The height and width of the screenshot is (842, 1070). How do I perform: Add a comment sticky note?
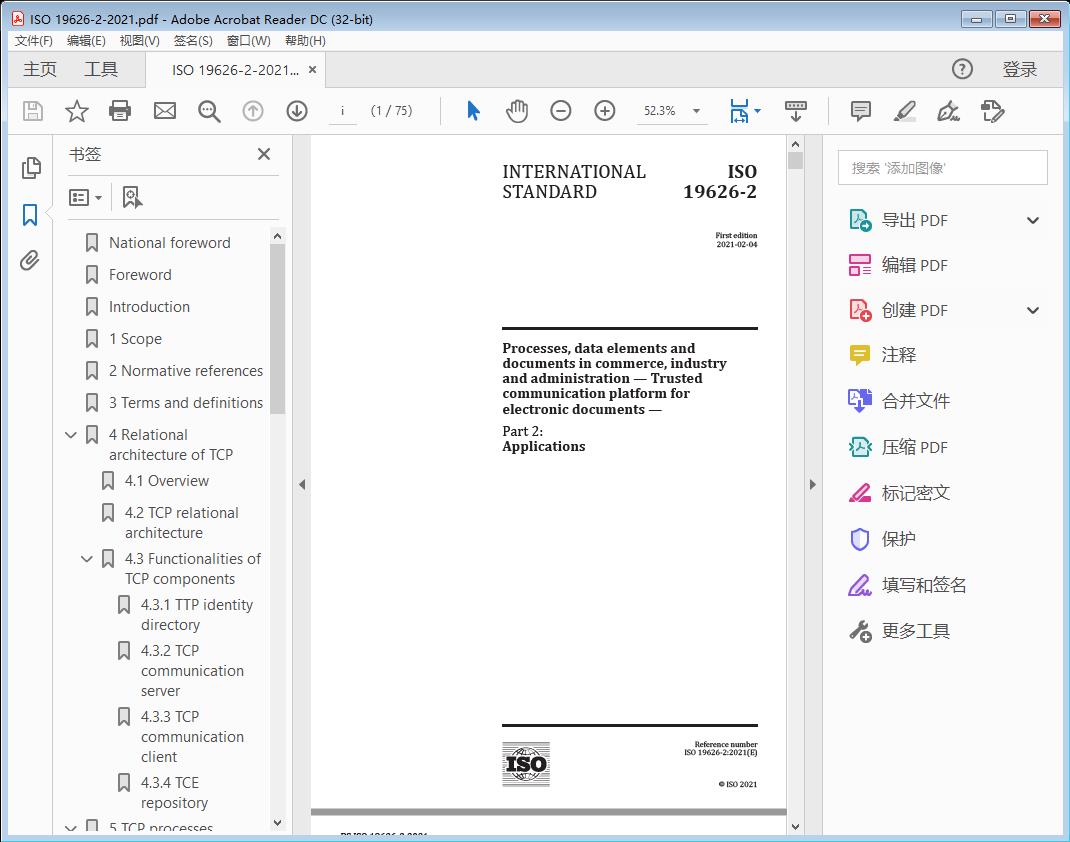(861, 111)
